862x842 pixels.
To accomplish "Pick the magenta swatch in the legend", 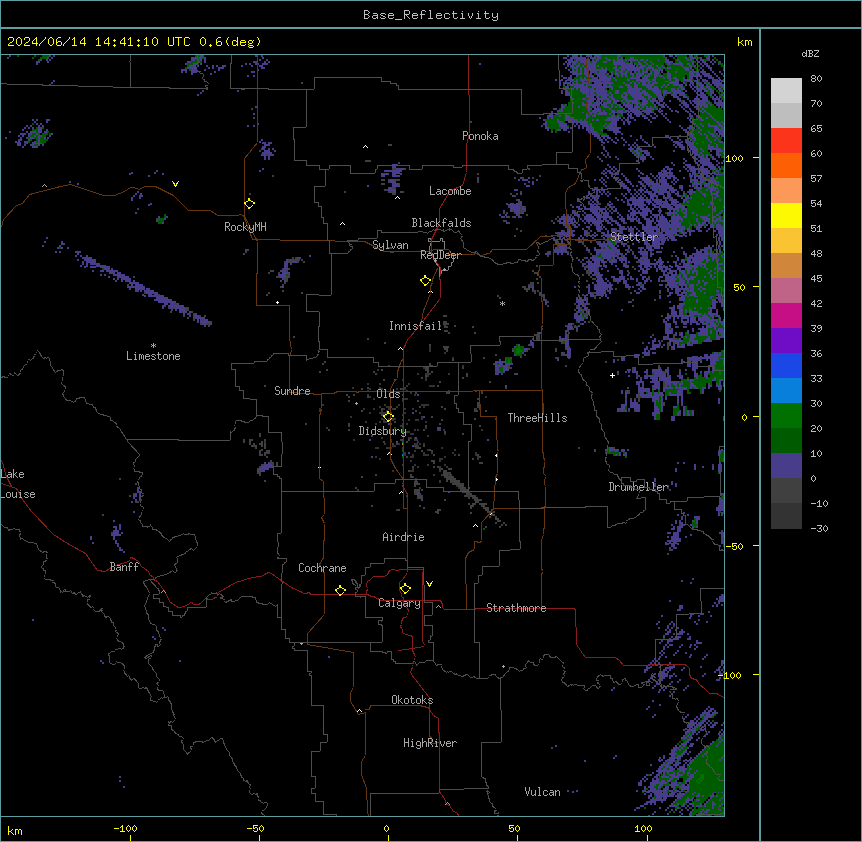I will (786, 315).
